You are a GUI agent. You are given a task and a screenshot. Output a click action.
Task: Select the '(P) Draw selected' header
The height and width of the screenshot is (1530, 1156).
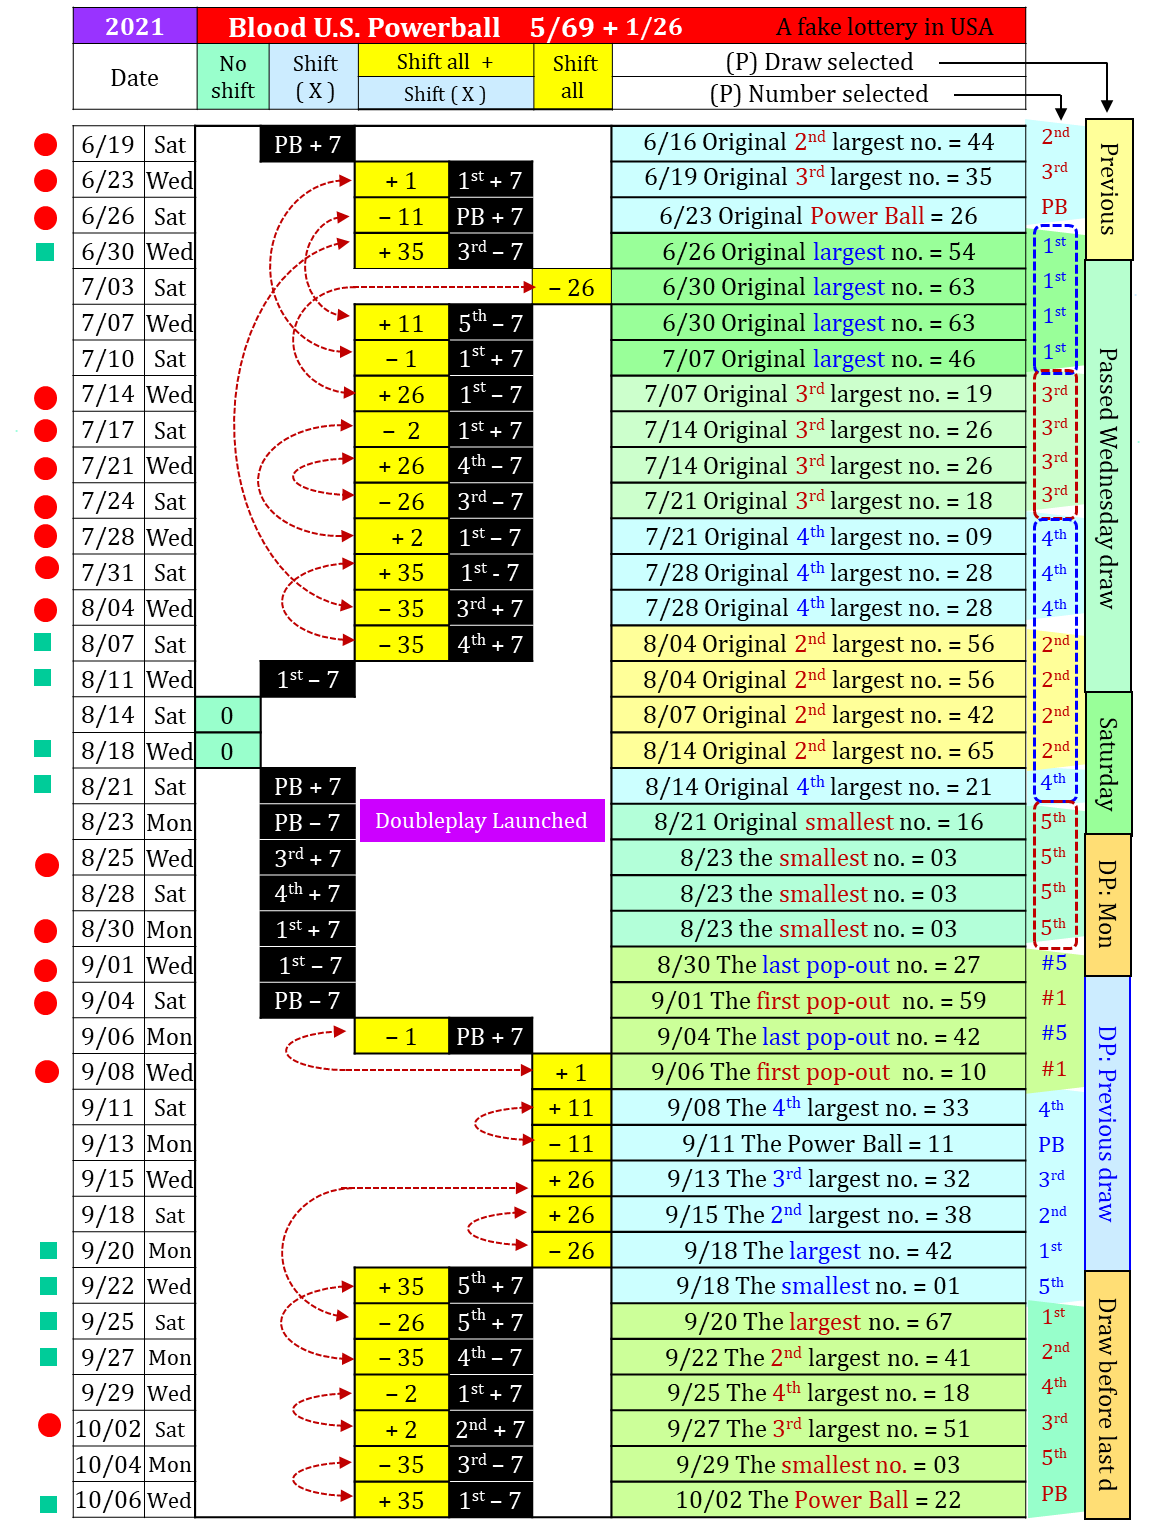point(819,62)
